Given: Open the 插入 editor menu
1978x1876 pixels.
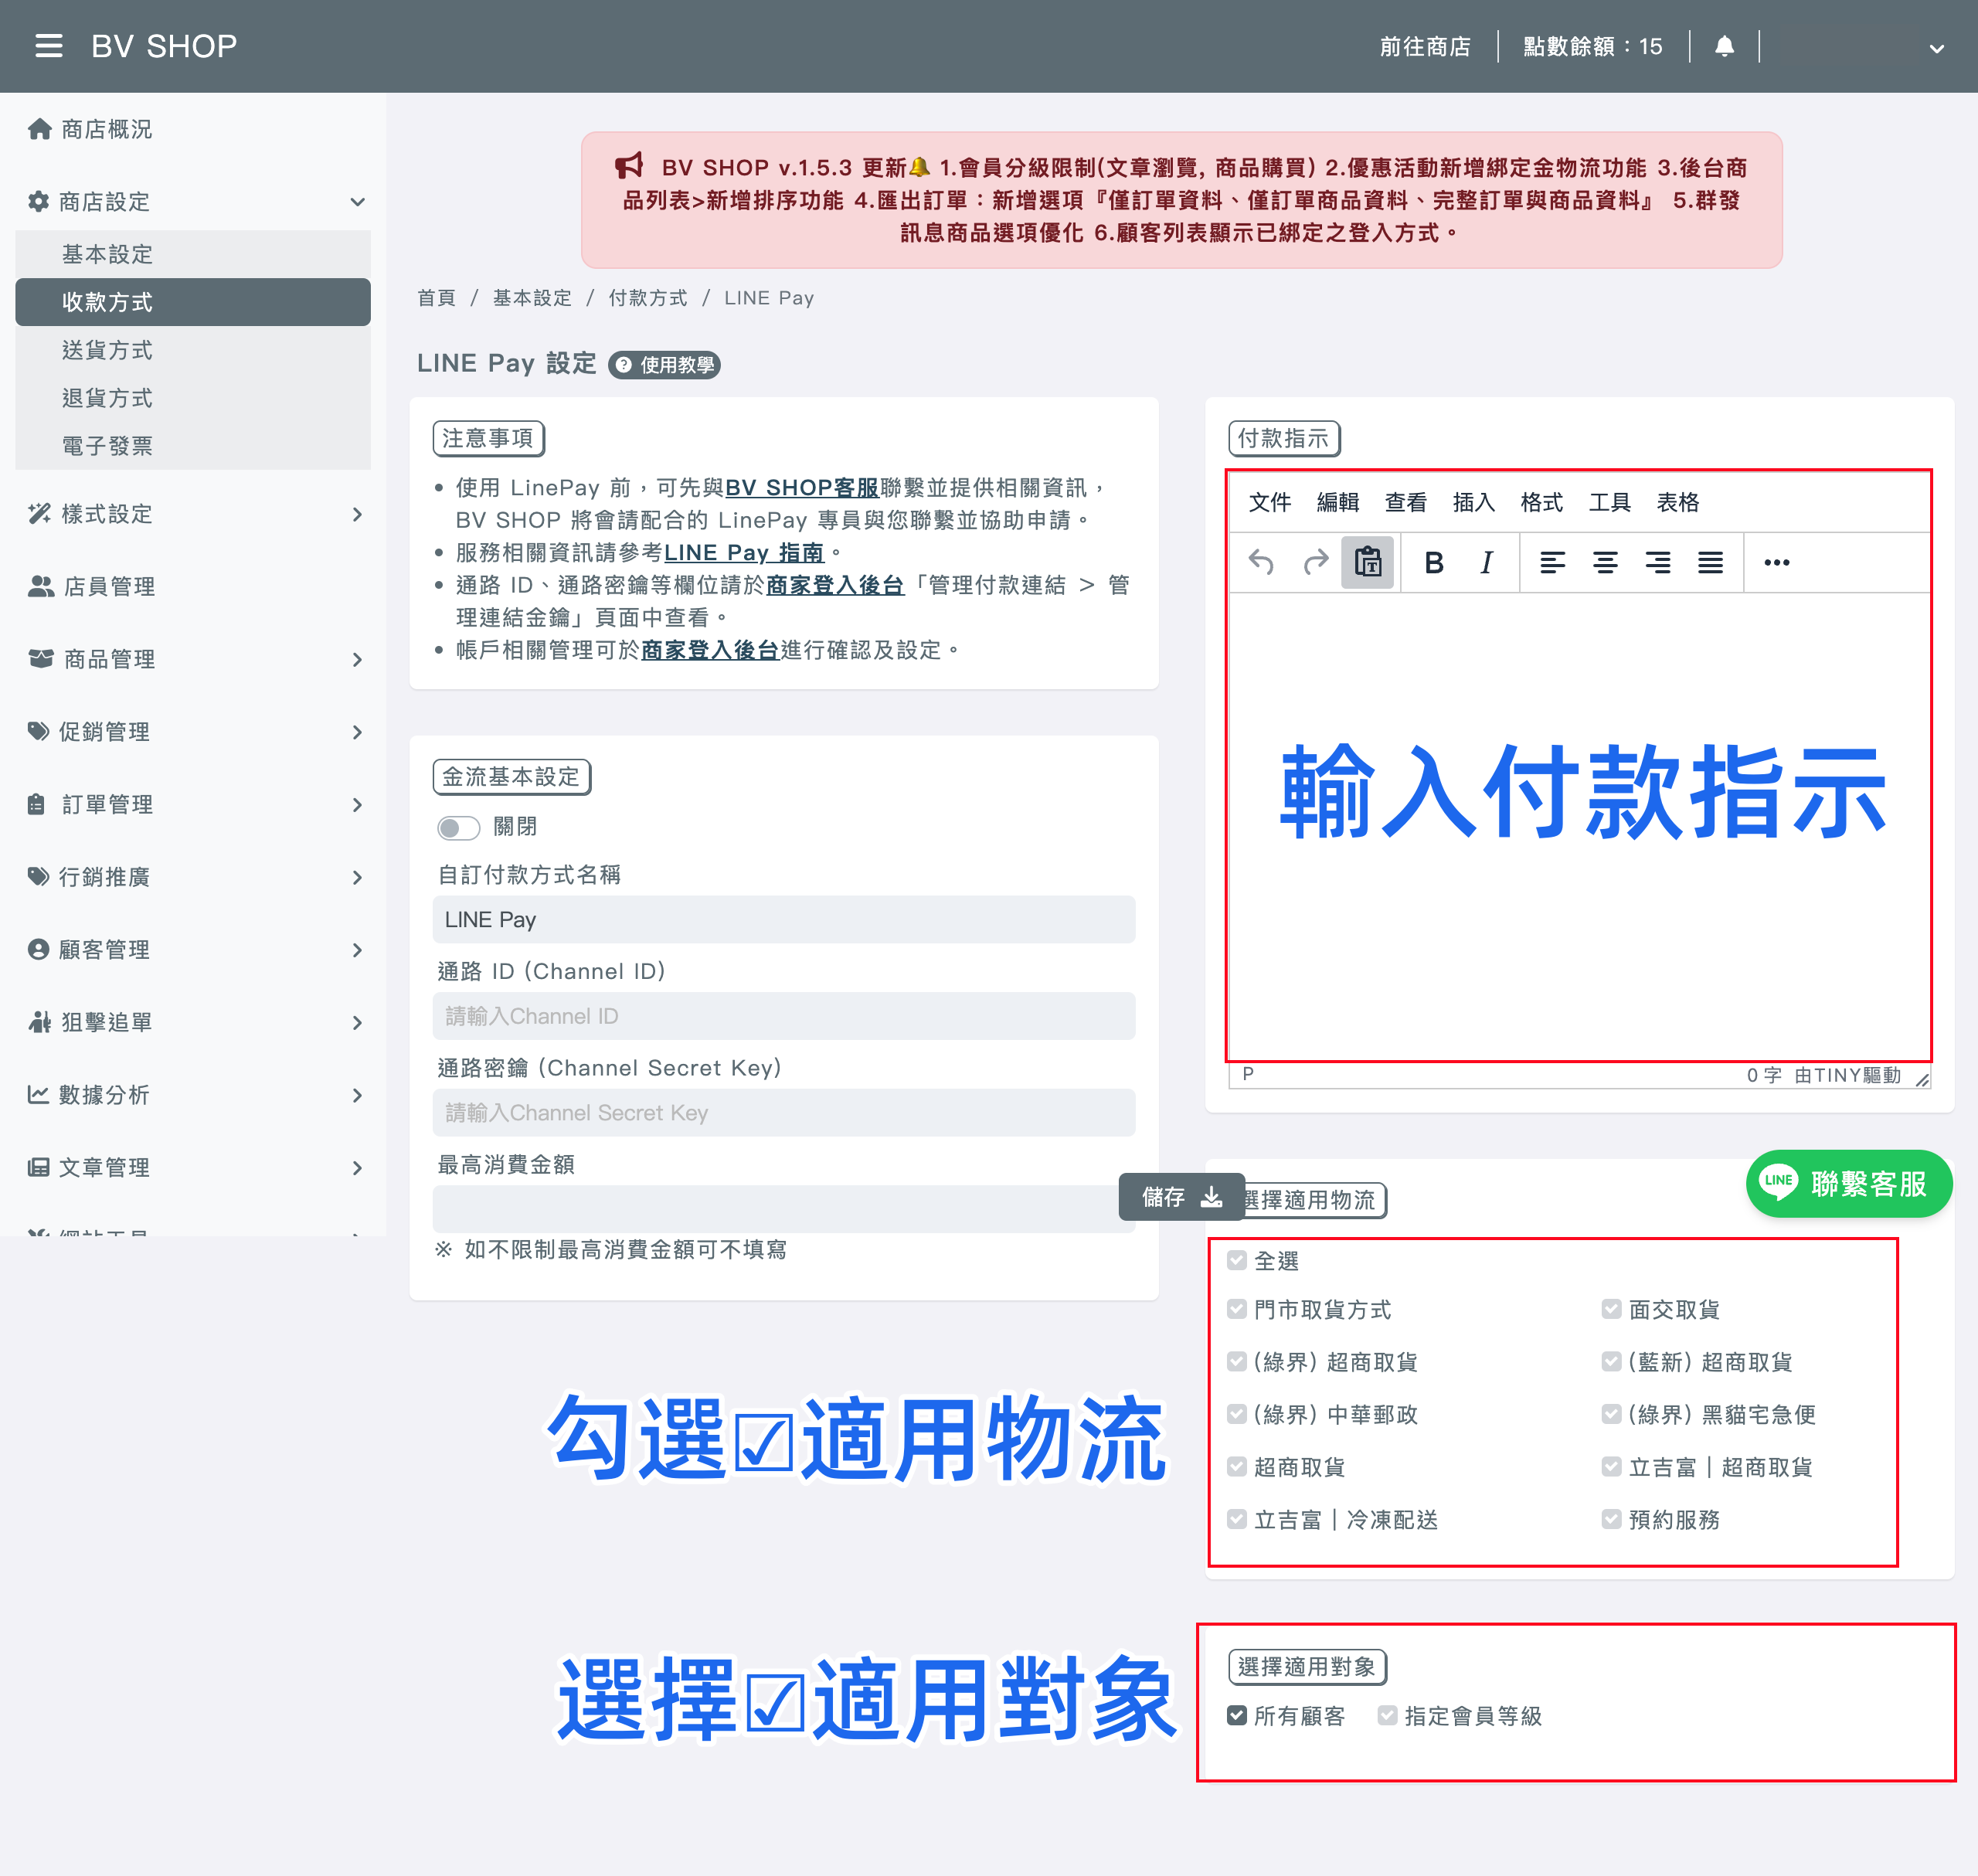Looking at the screenshot, I should (1473, 502).
